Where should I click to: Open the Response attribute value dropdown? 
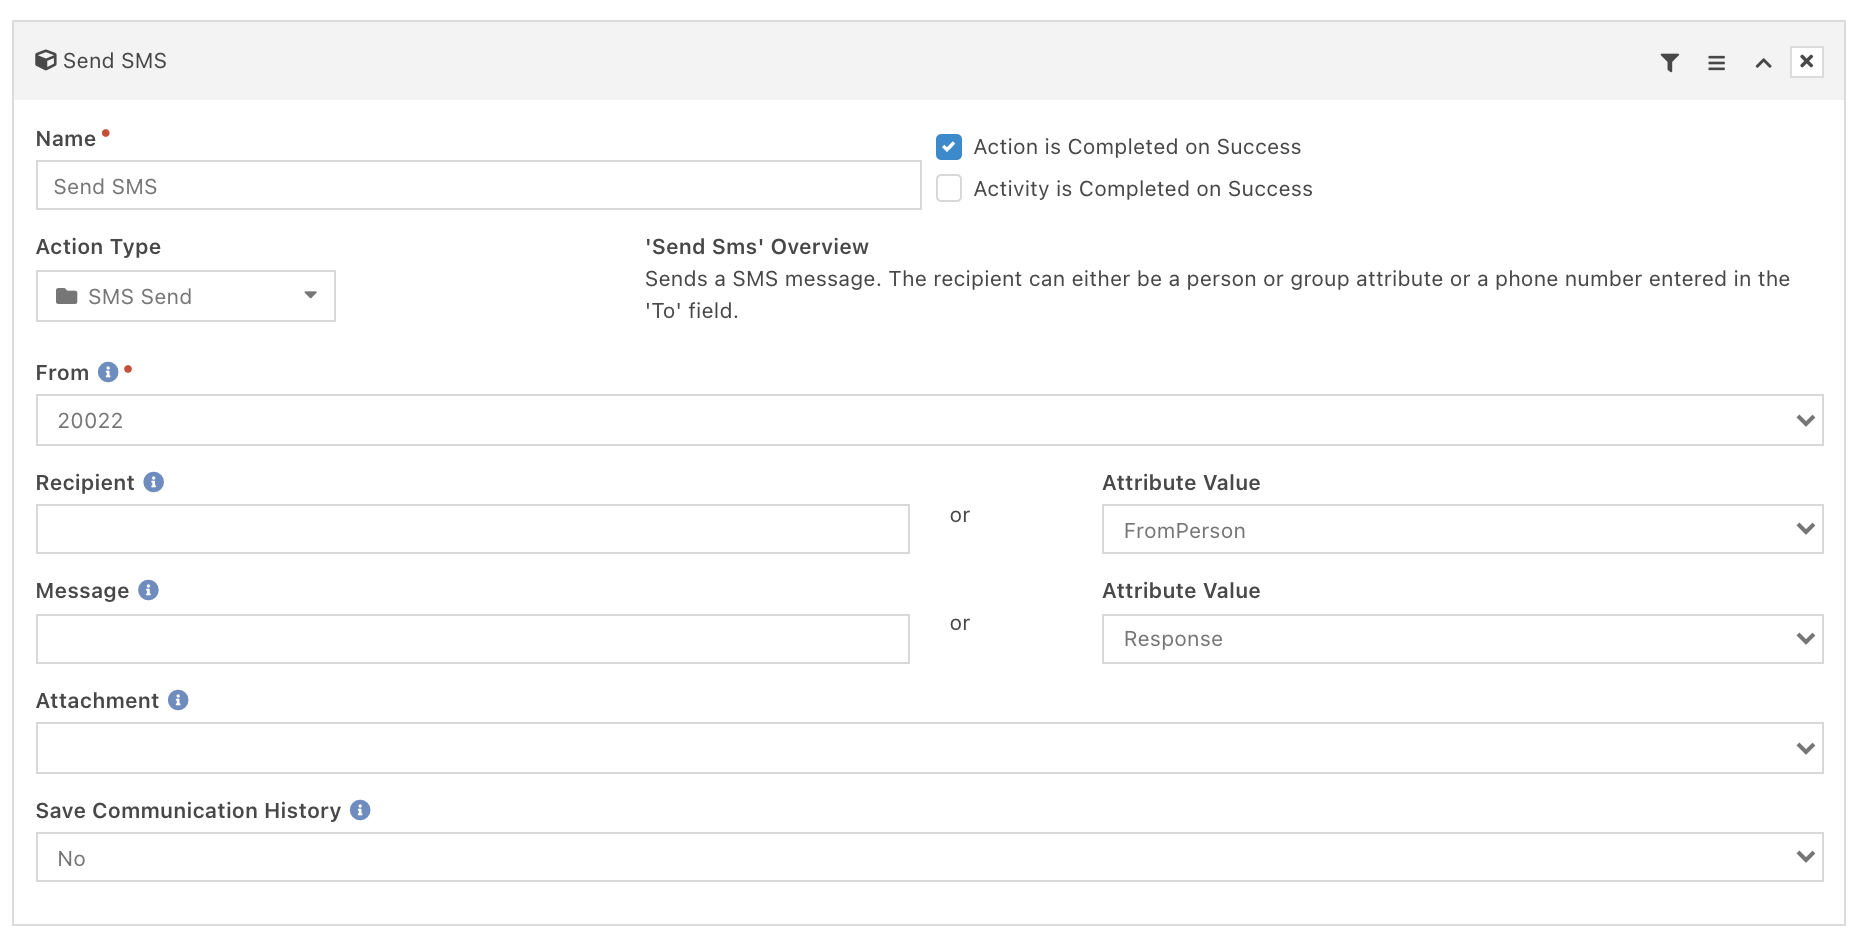[x=1462, y=639]
